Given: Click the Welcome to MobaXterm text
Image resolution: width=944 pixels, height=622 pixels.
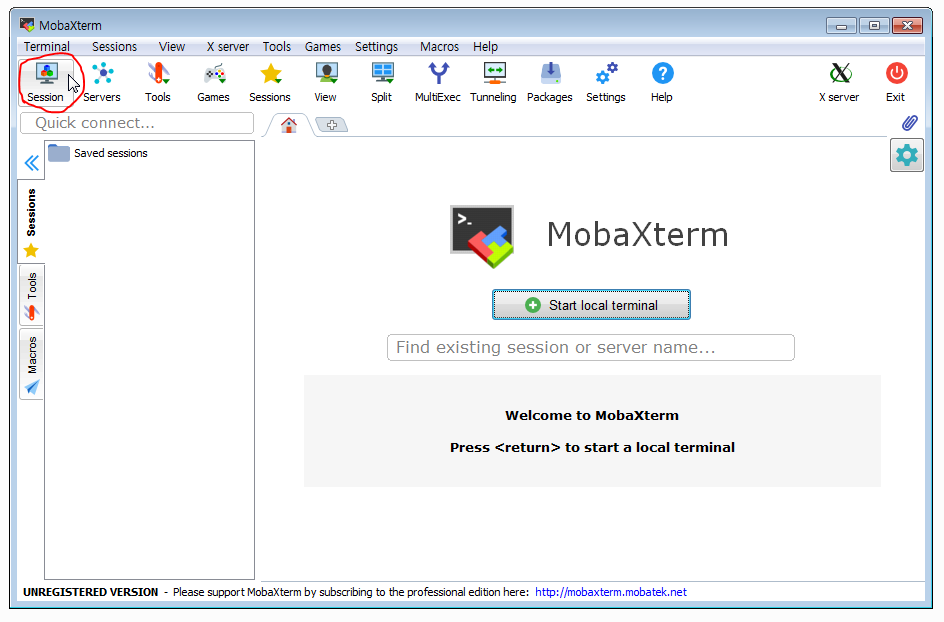Looking at the screenshot, I should pos(592,415).
